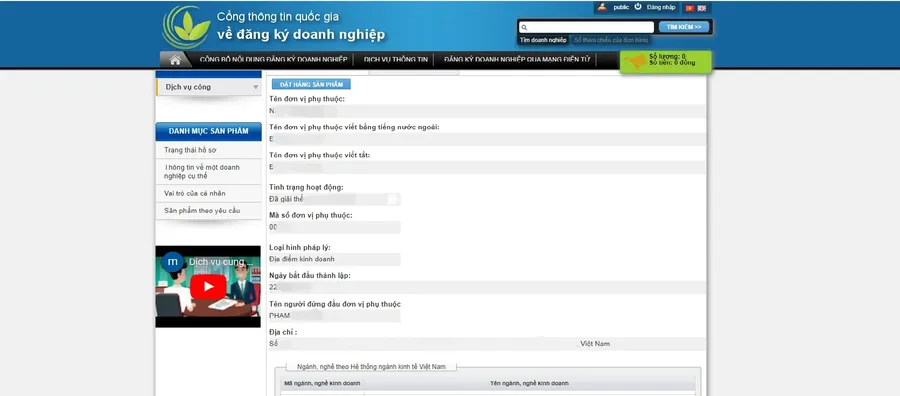Click the portal title về đăng ký doanh nghiệp
This screenshot has width=900, height=396.
[x=301, y=34]
